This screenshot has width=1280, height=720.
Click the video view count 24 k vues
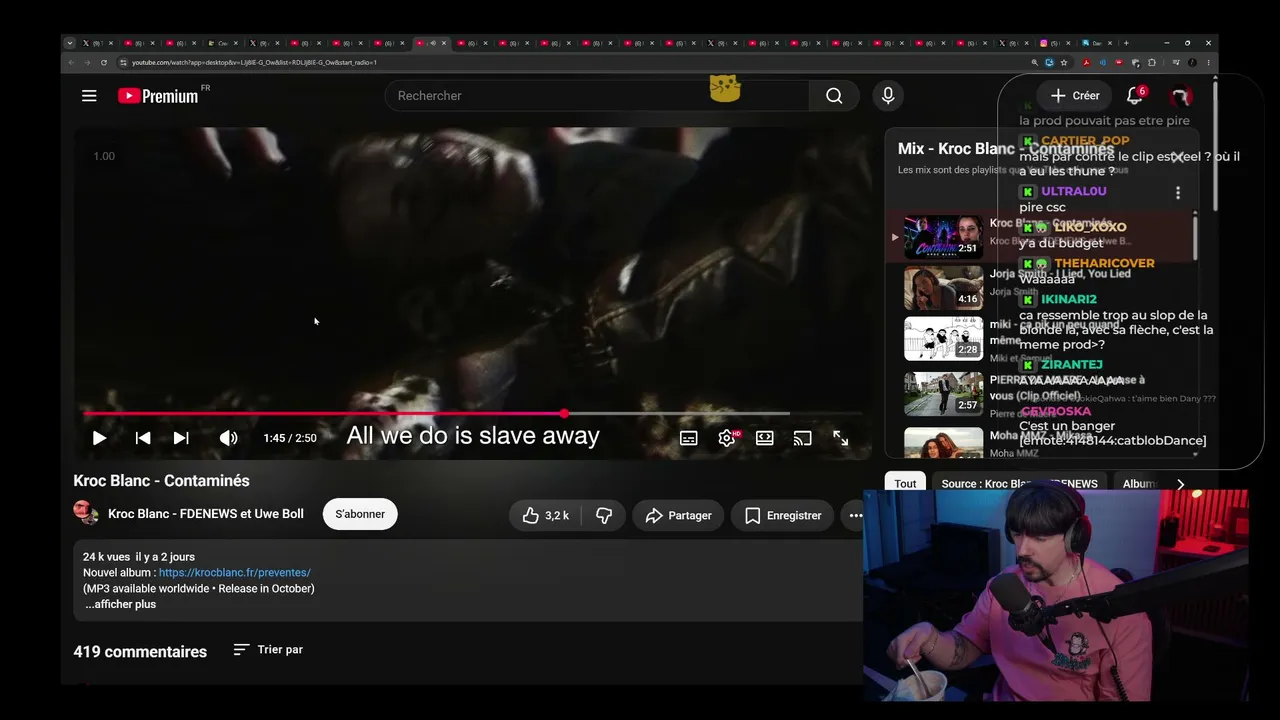coord(107,557)
